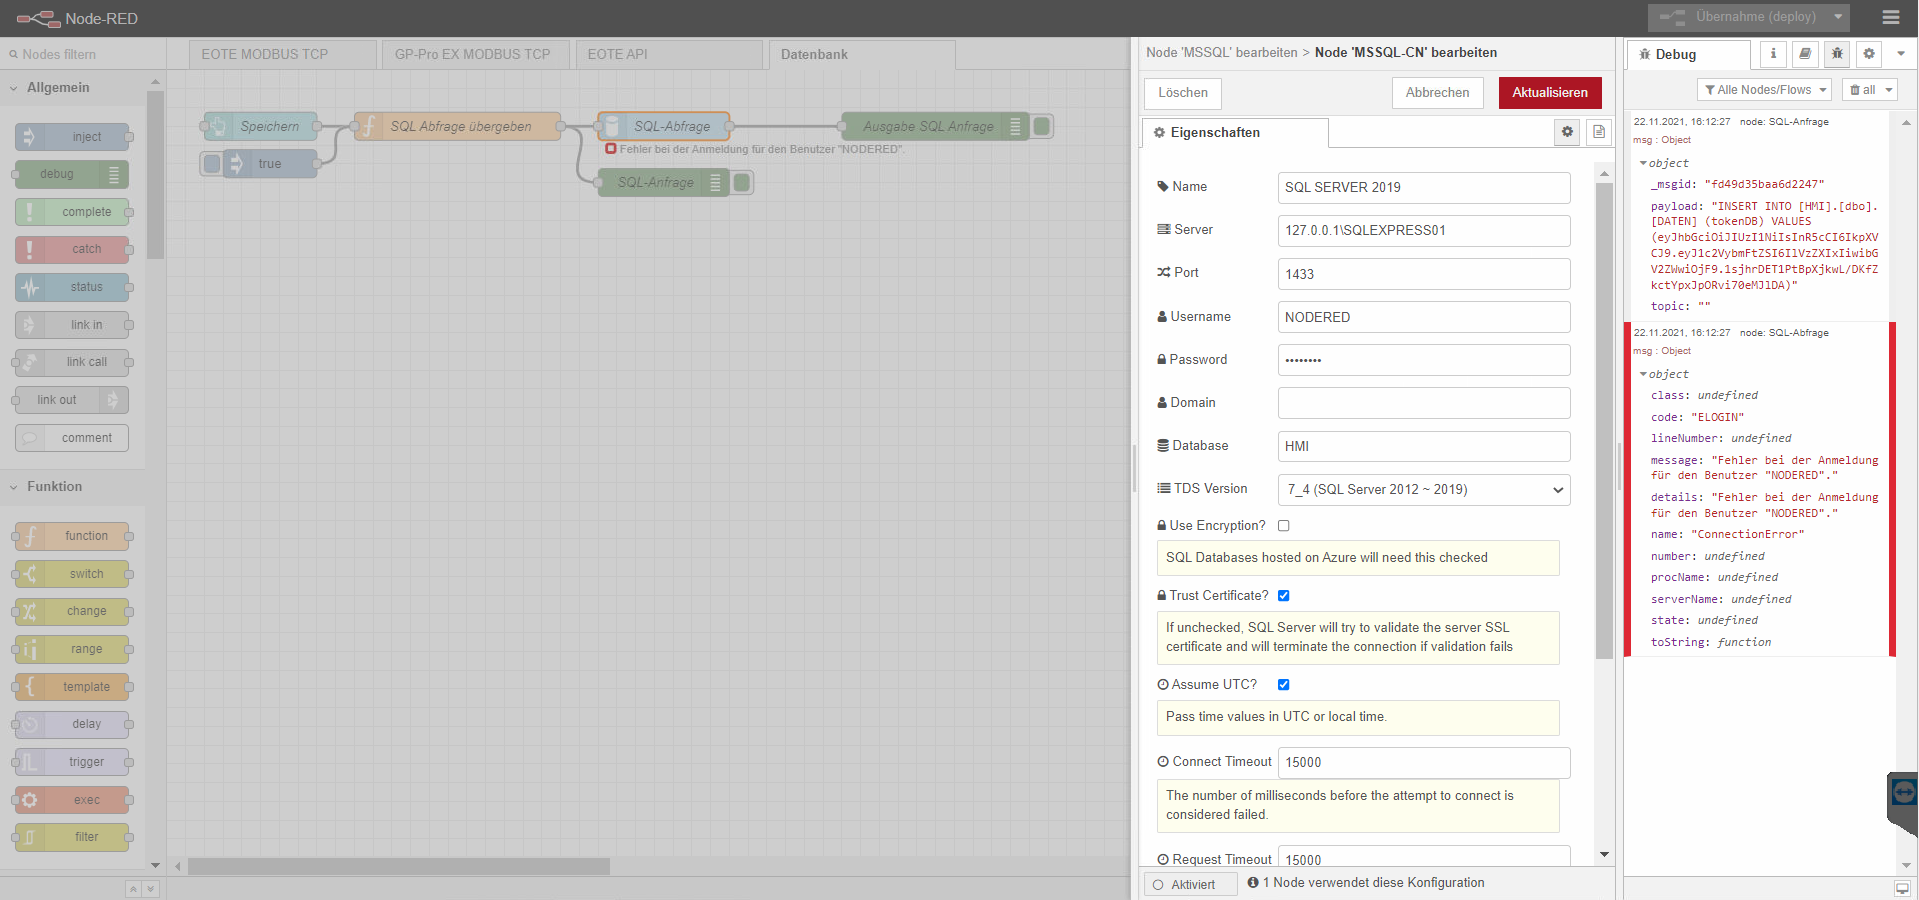Click the node settings gear icon beside Eigenschaften

1567,132
